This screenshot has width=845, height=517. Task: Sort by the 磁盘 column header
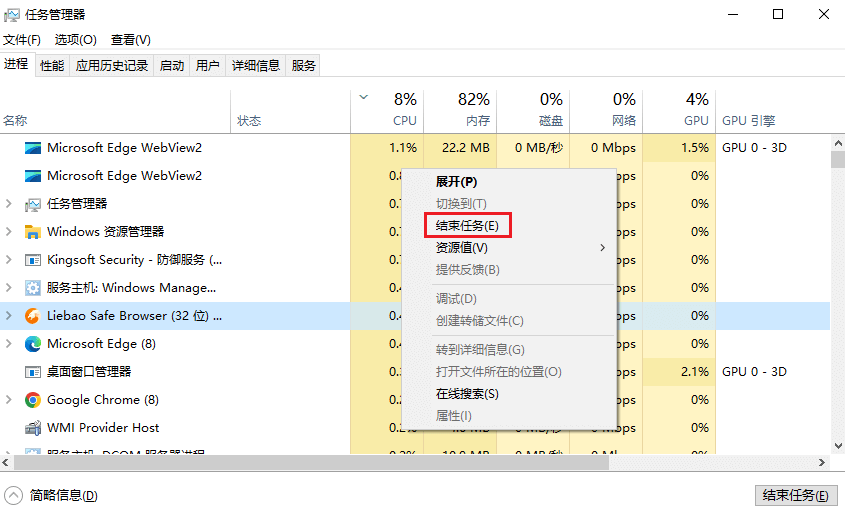[533, 112]
